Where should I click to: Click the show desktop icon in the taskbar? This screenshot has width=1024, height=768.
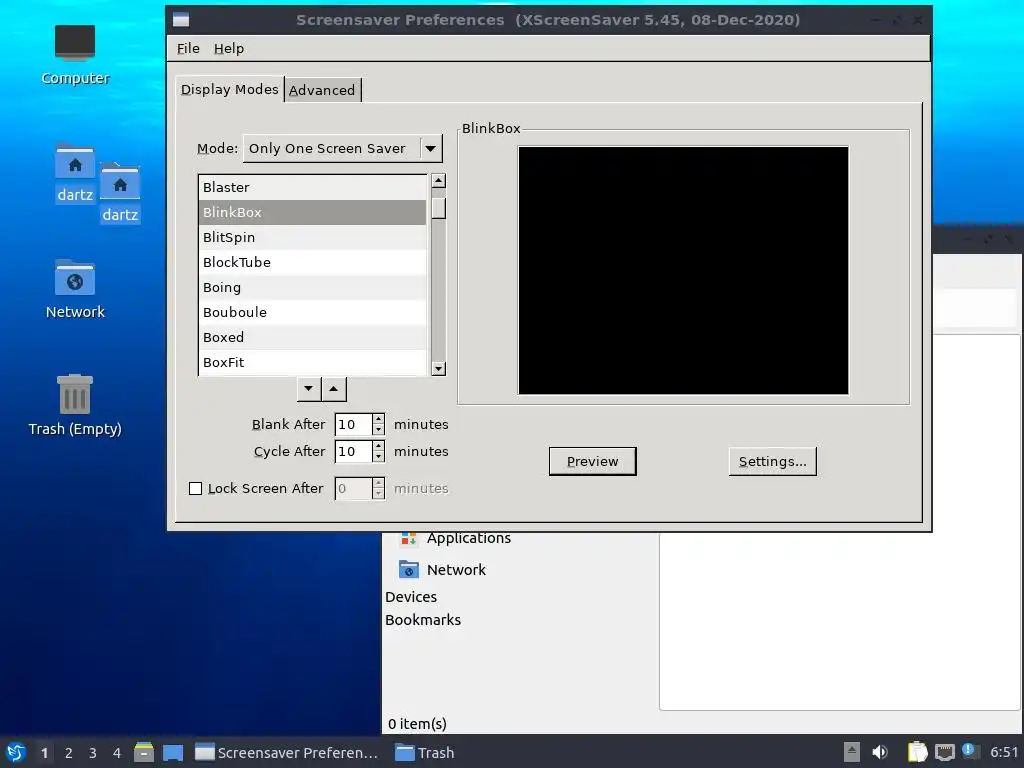(173, 752)
